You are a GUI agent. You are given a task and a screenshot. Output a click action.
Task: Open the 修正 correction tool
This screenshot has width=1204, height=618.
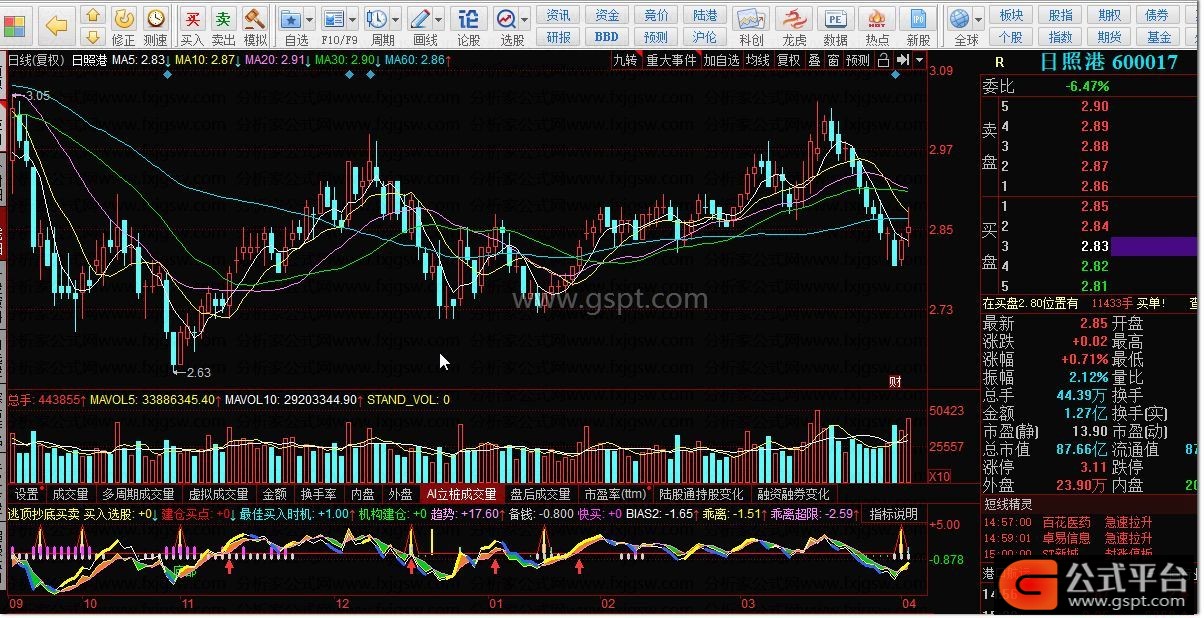click(x=124, y=26)
